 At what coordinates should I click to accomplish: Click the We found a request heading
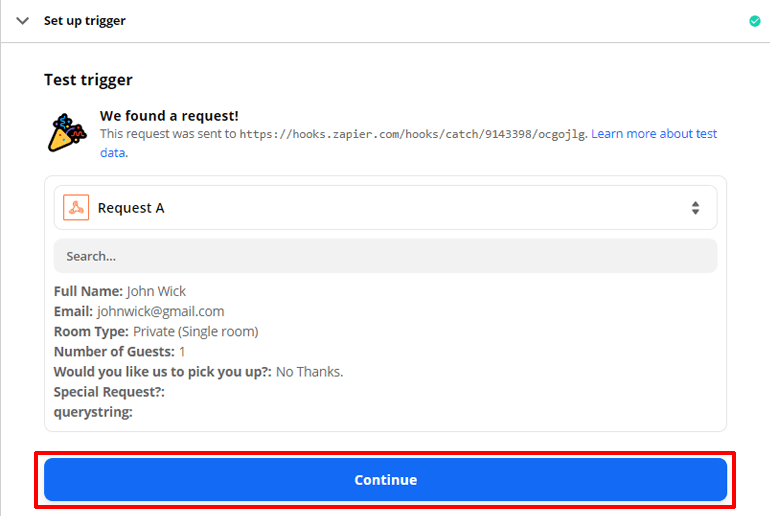(x=169, y=116)
